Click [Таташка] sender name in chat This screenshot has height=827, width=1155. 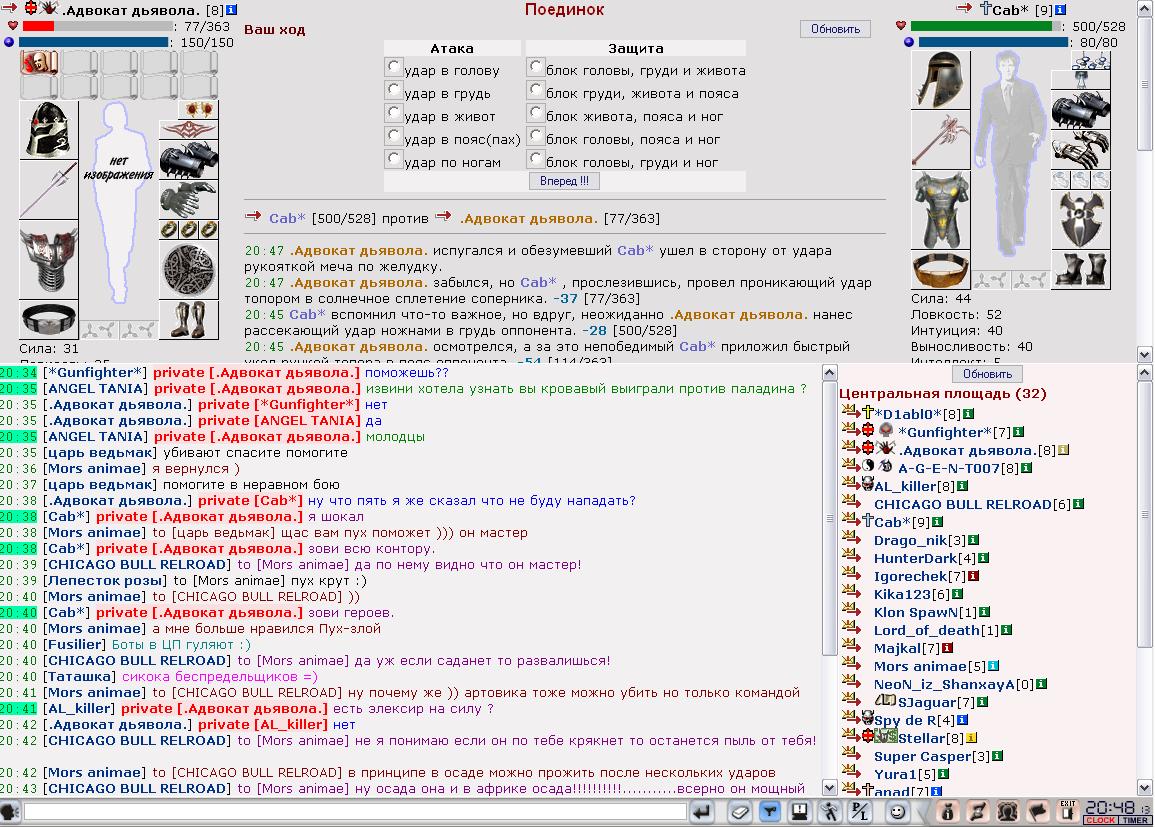[x=80, y=677]
